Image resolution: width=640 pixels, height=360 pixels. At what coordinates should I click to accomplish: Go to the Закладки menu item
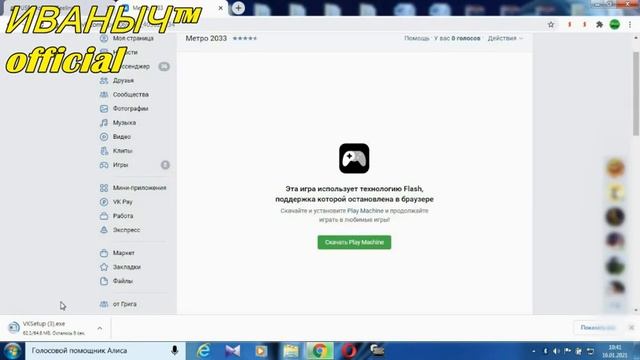click(x=127, y=267)
